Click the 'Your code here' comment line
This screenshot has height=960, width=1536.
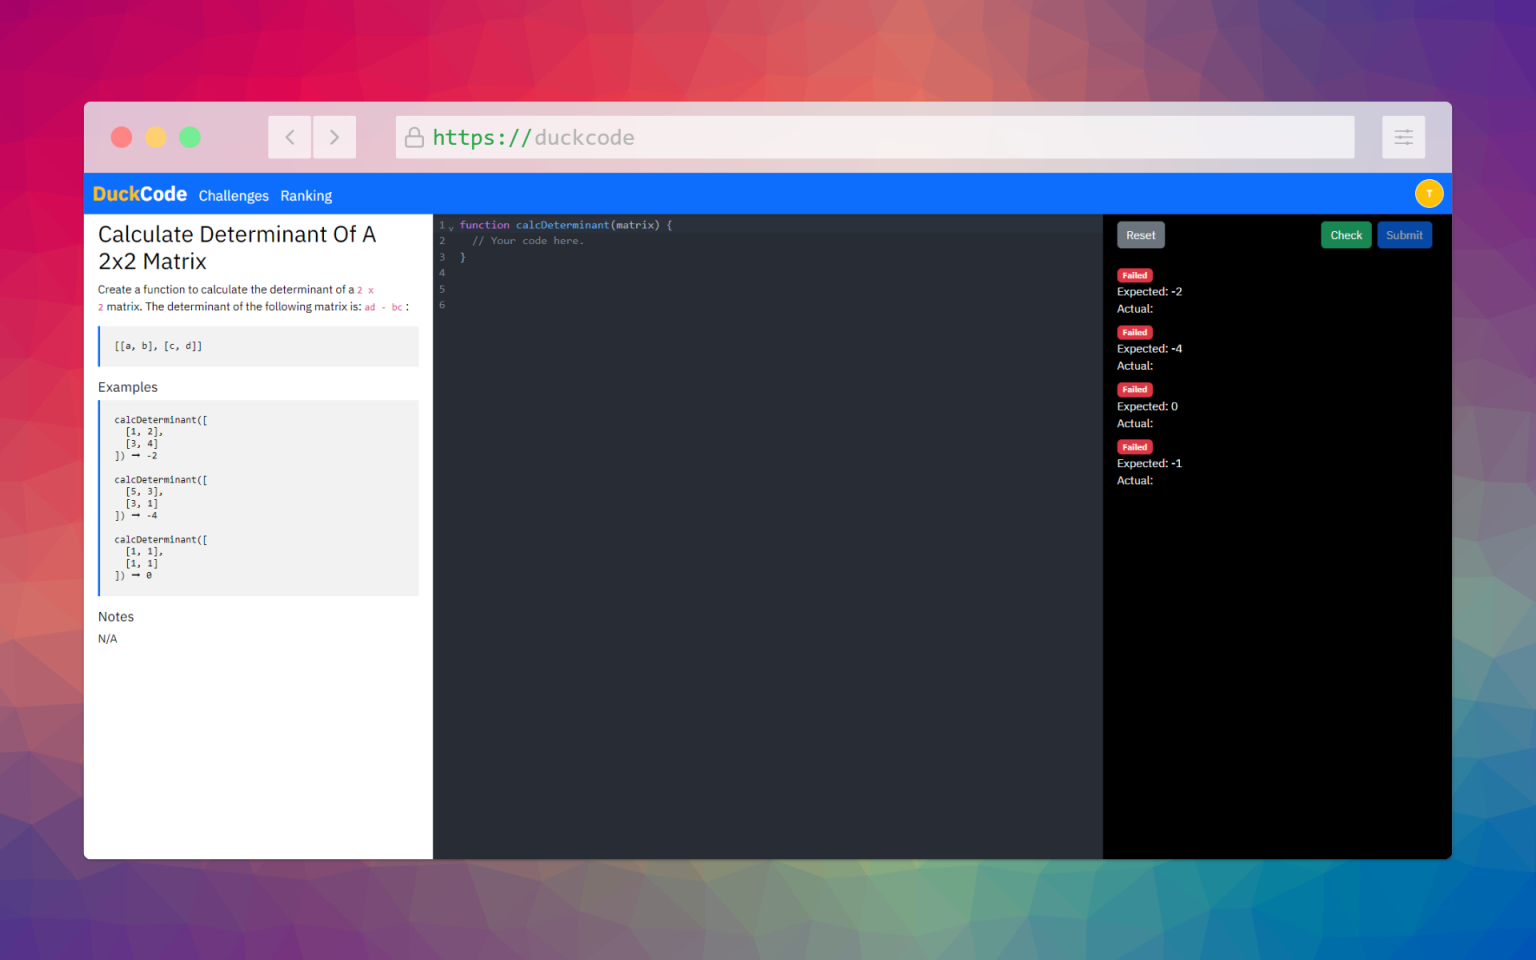[x=528, y=241]
